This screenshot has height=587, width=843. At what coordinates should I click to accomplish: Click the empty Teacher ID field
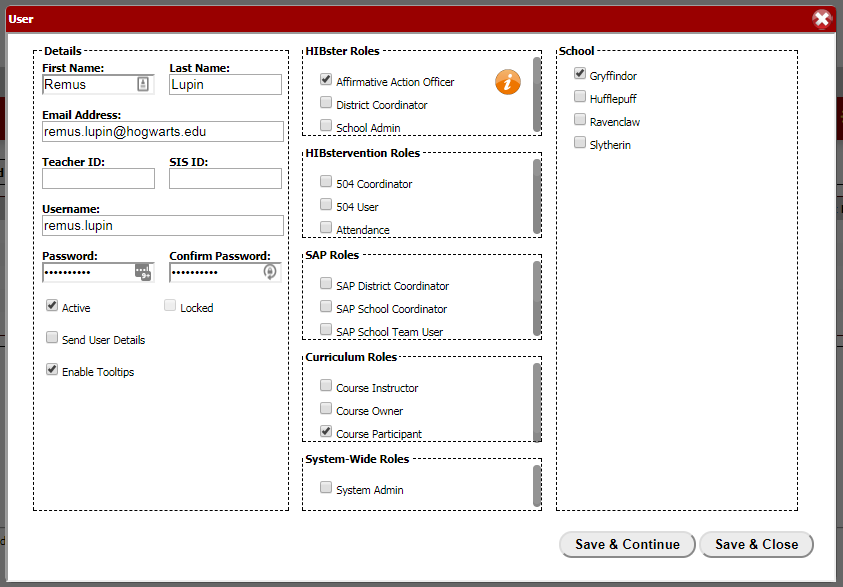[x=98, y=178]
